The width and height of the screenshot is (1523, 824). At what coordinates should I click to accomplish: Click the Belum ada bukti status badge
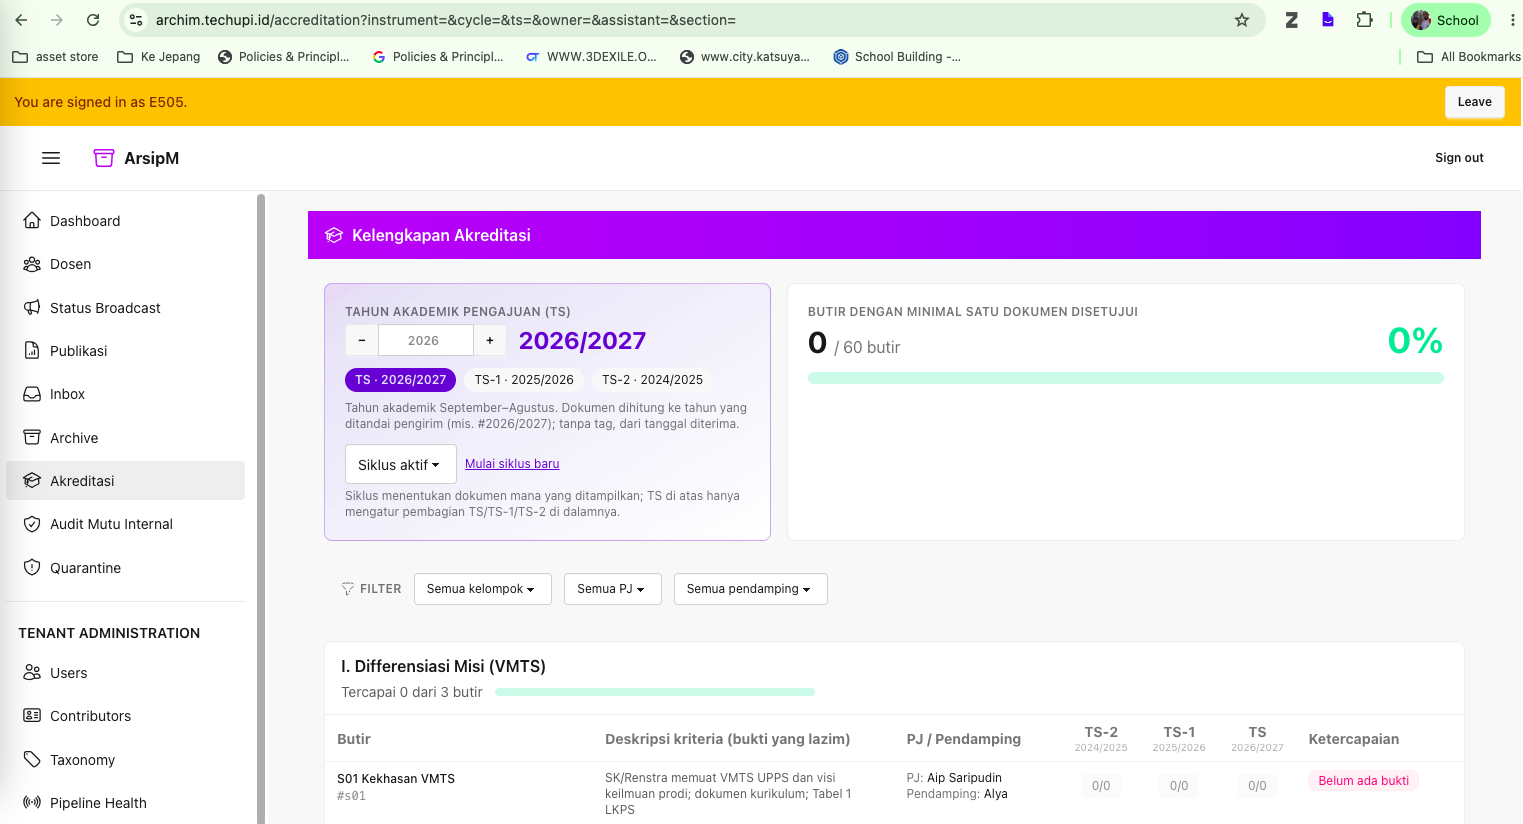point(1363,781)
